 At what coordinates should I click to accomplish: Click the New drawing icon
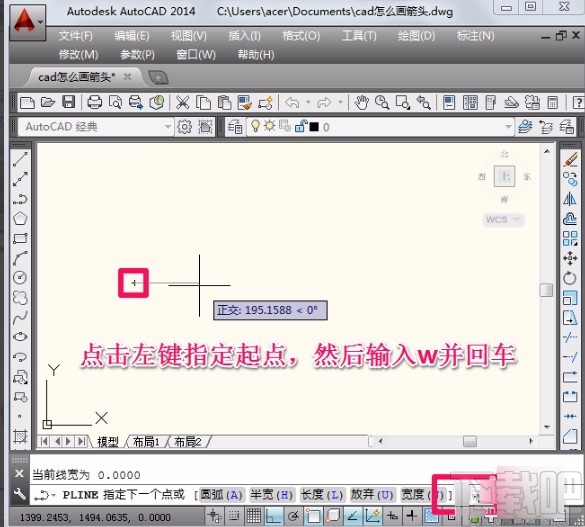[x=27, y=102]
